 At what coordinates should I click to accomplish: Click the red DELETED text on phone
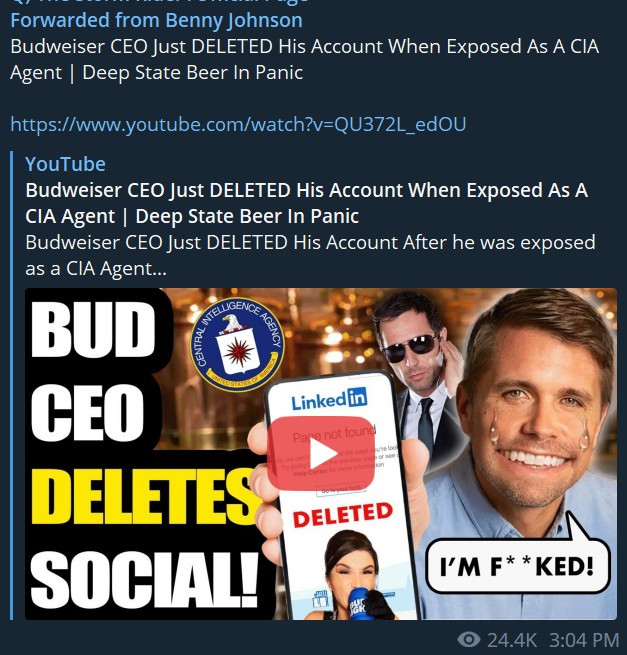343,515
